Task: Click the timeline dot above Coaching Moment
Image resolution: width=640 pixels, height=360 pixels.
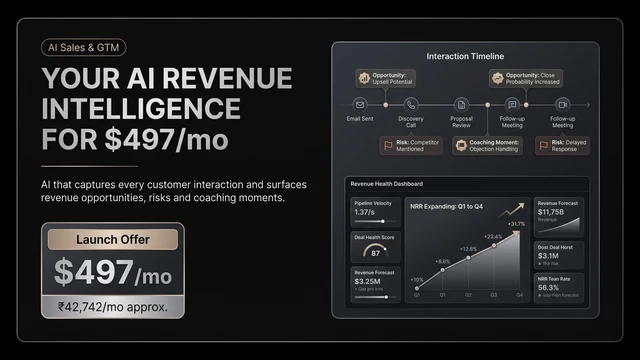Action: coord(487,105)
